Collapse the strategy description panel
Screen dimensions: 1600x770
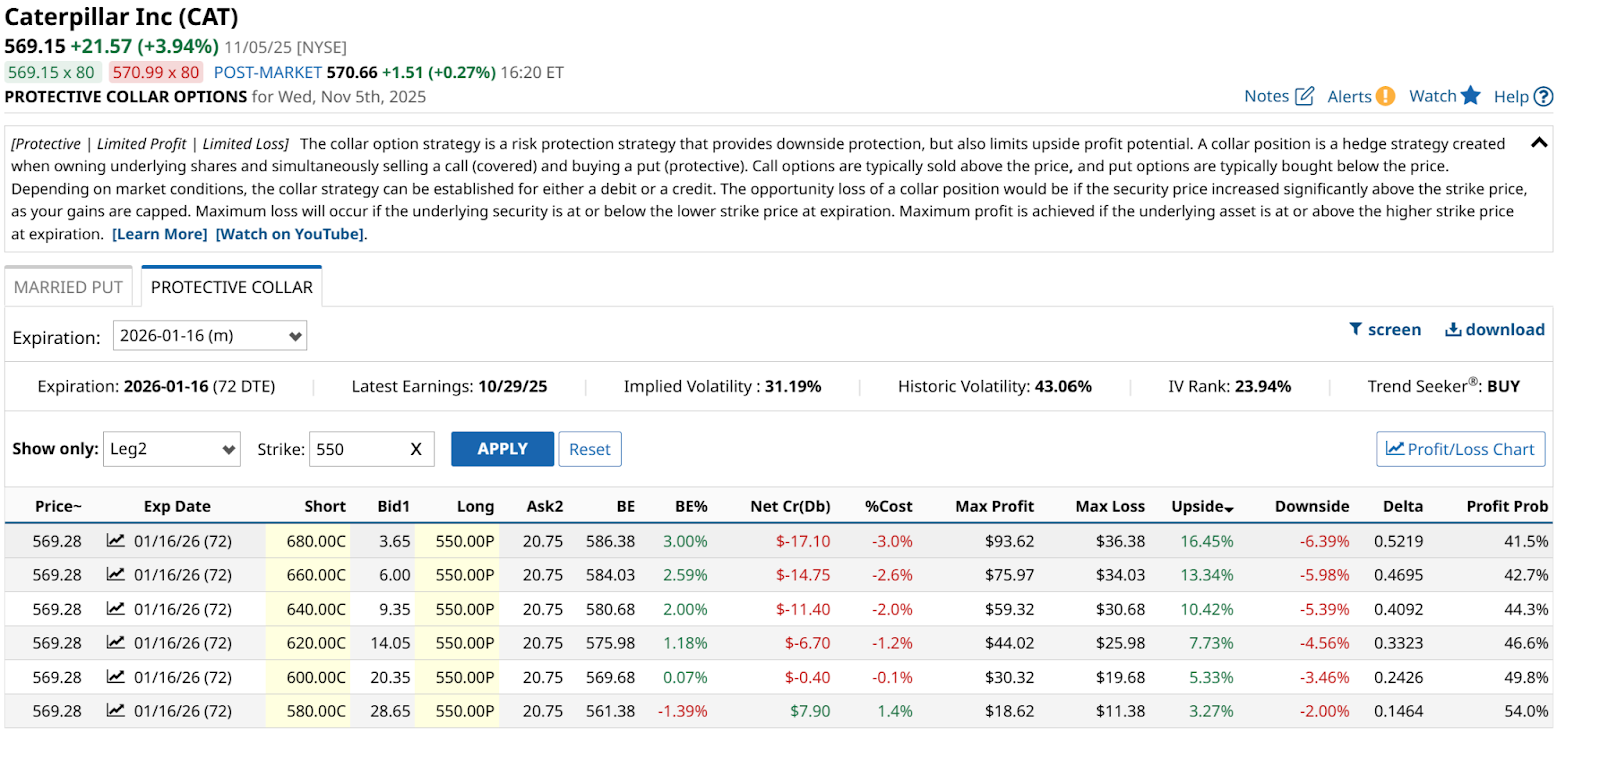(x=1539, y=143)
